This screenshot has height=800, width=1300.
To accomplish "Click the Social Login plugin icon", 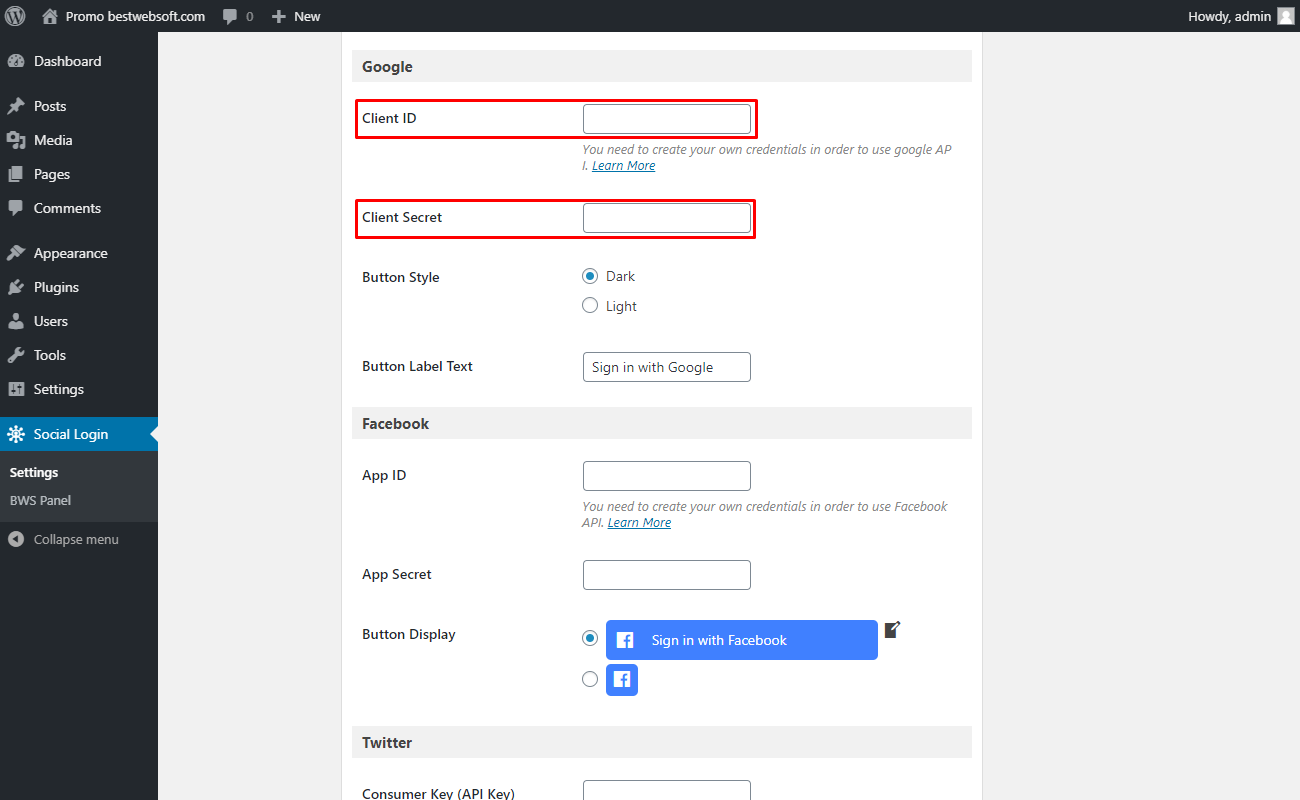I will click(x=16, y=434).
